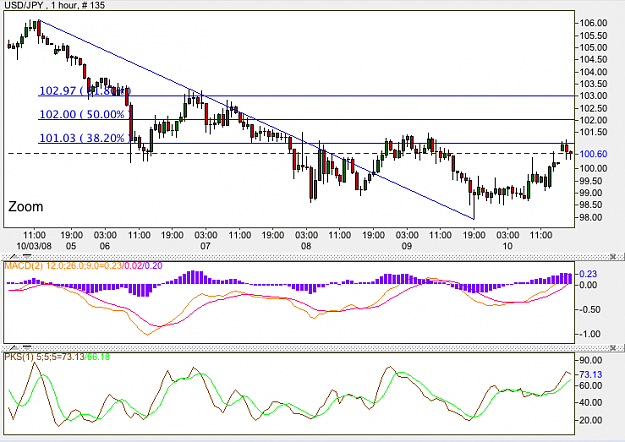Click the dash icon above the PKS label

pos(27,347)
